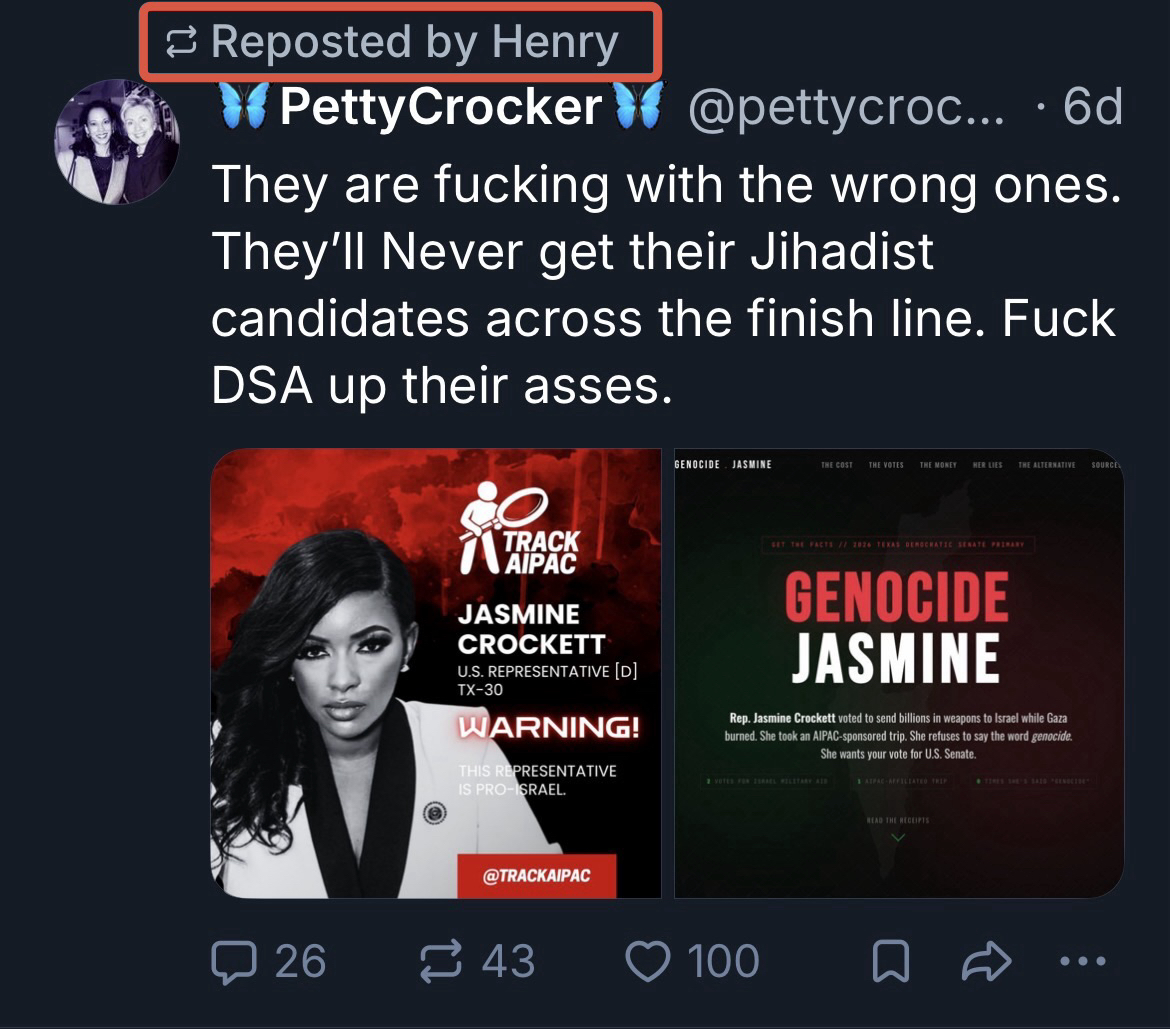Click the reply count 26
Image resolution: width=1170 pixels, height=1029 pixels.
[300, 962]
